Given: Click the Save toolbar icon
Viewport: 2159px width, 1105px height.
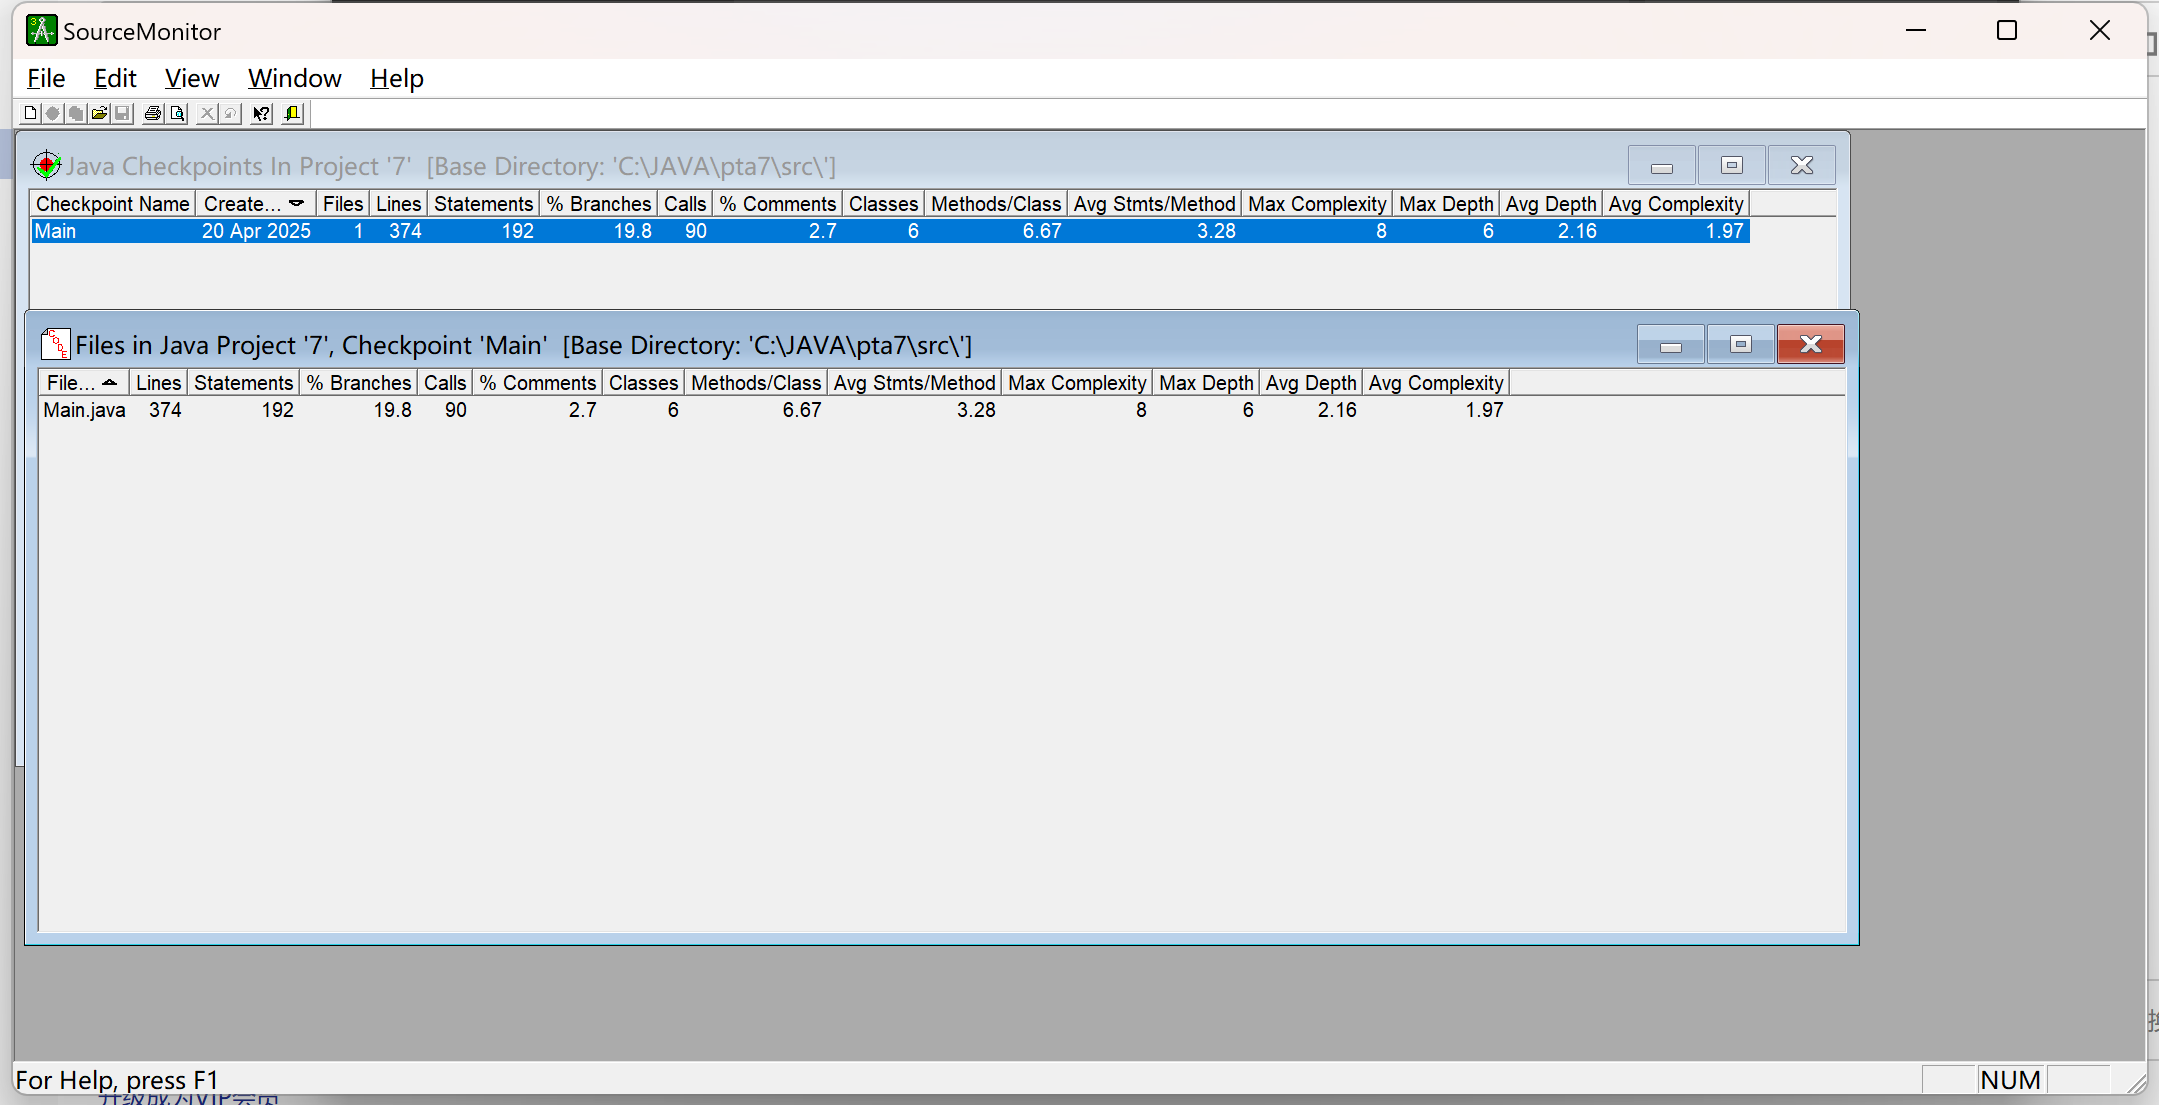Looking at the screenshot, I should pos(122,114).
